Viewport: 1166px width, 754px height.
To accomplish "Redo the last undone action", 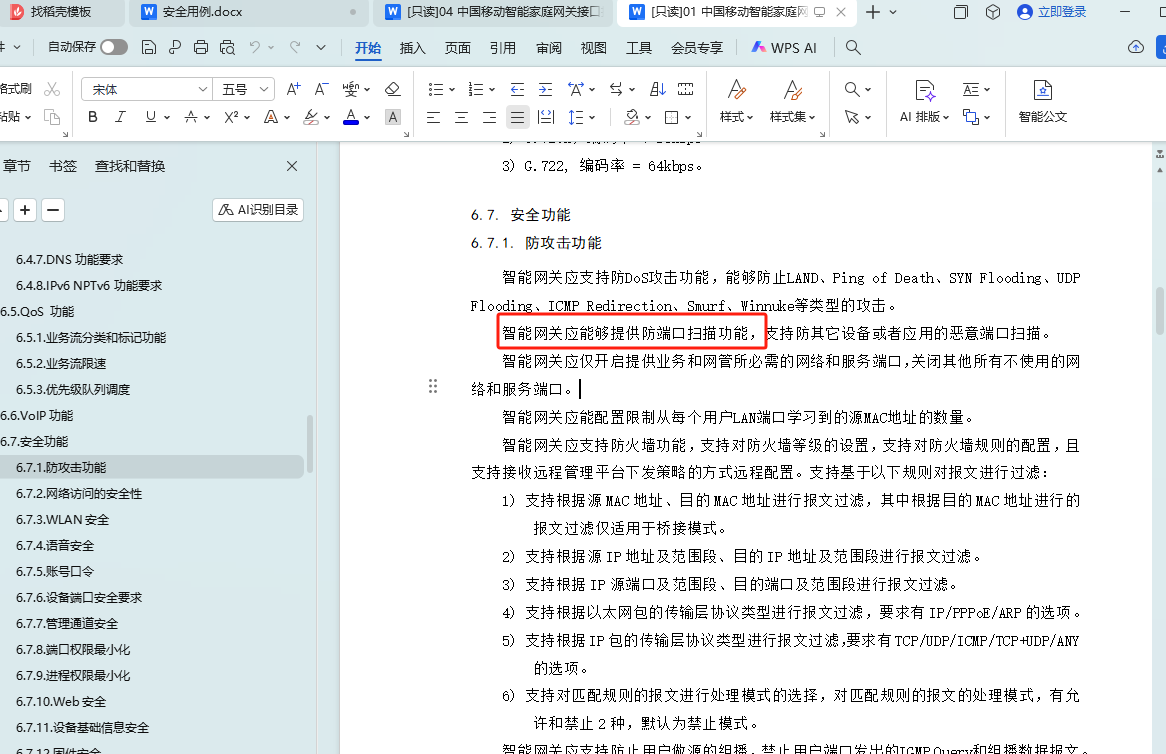I will [x=294, y=48].
